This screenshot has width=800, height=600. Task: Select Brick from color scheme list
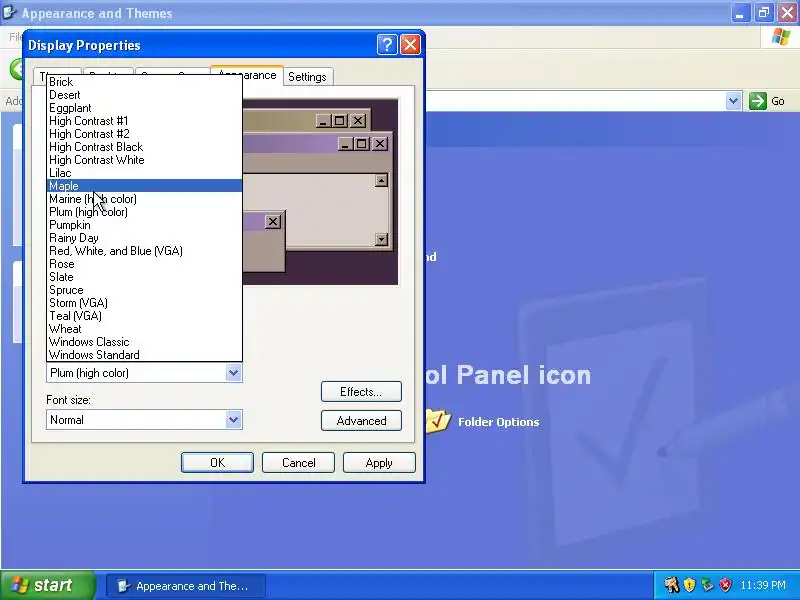pos(144,82)
